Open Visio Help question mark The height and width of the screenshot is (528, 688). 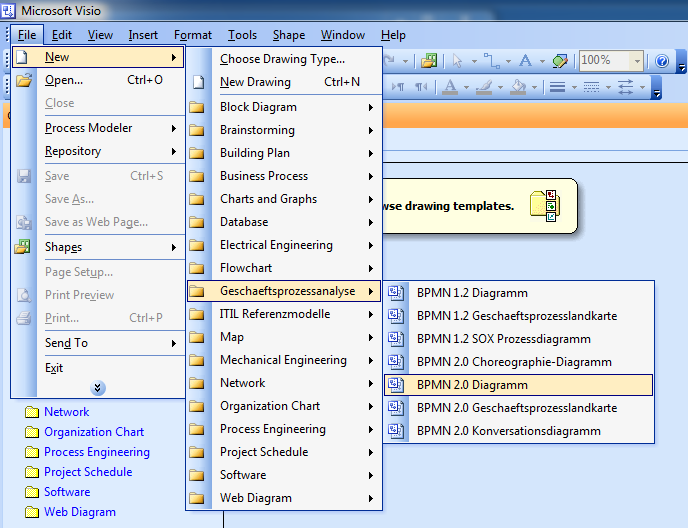pyautogui.click(x=662, y=61)
